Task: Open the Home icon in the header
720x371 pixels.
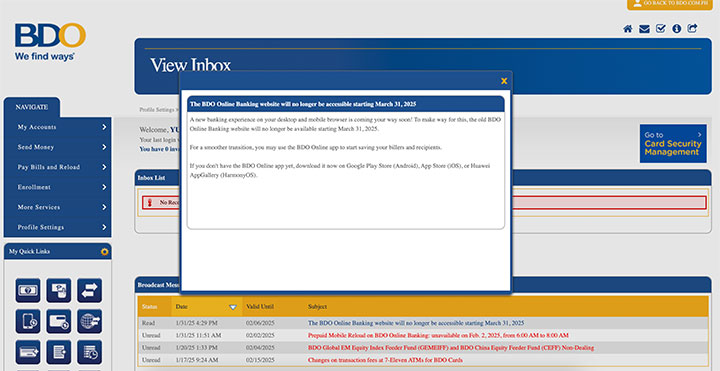Action: tap(627, 29)
